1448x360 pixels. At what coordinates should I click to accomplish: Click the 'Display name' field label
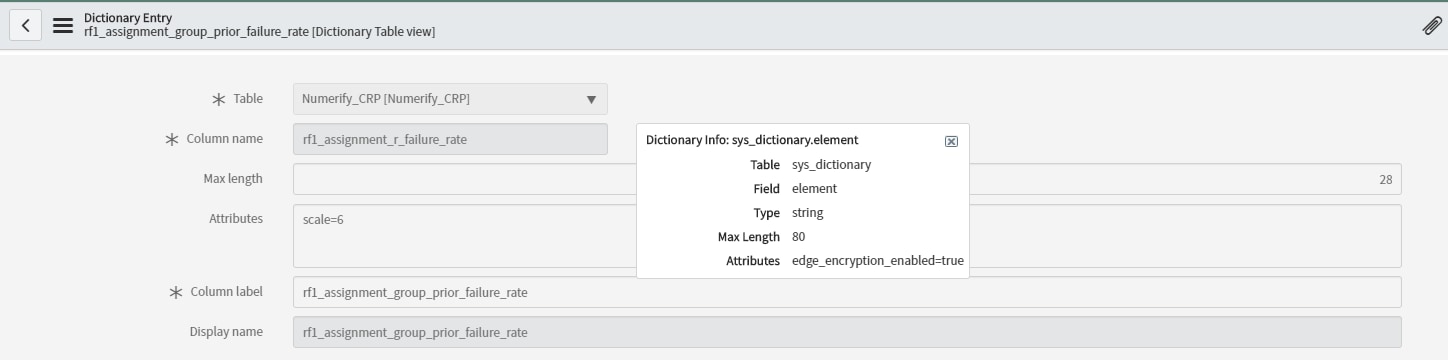(226, 332)
